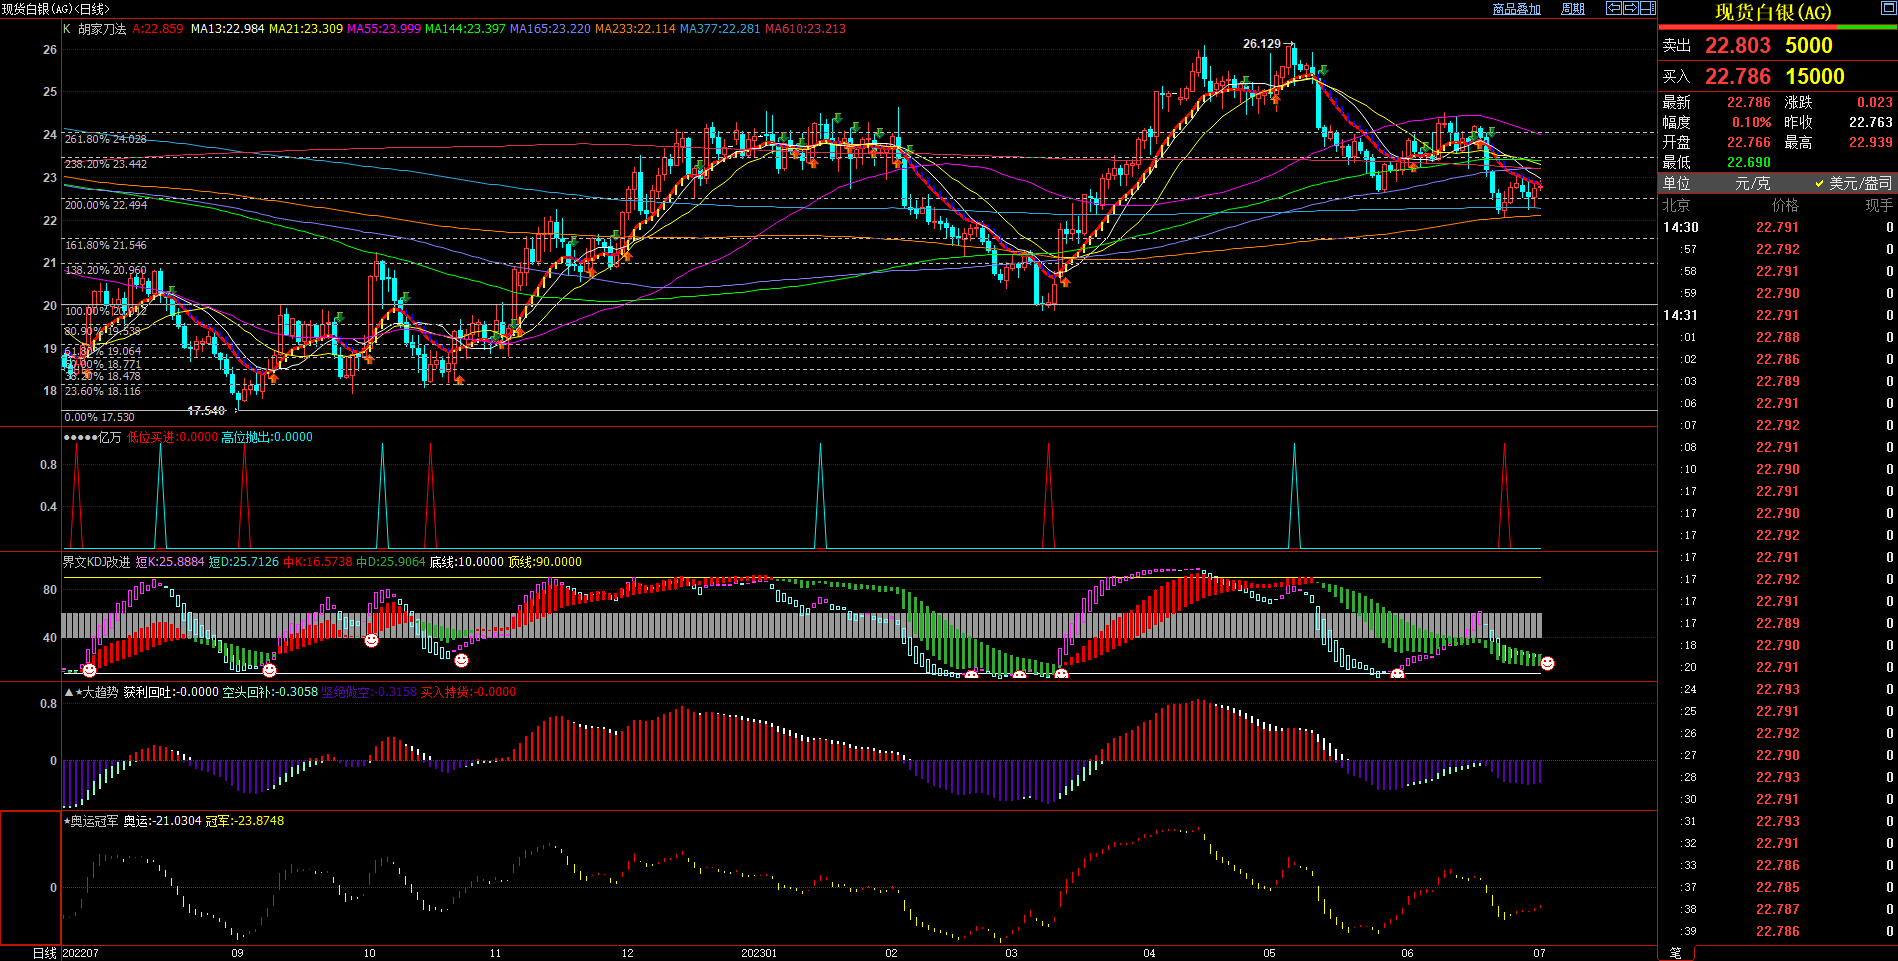Open the 胡家刀法 main chart indicator label
1898x961 pixels.
pyautogui.click(x=102, y=29)
